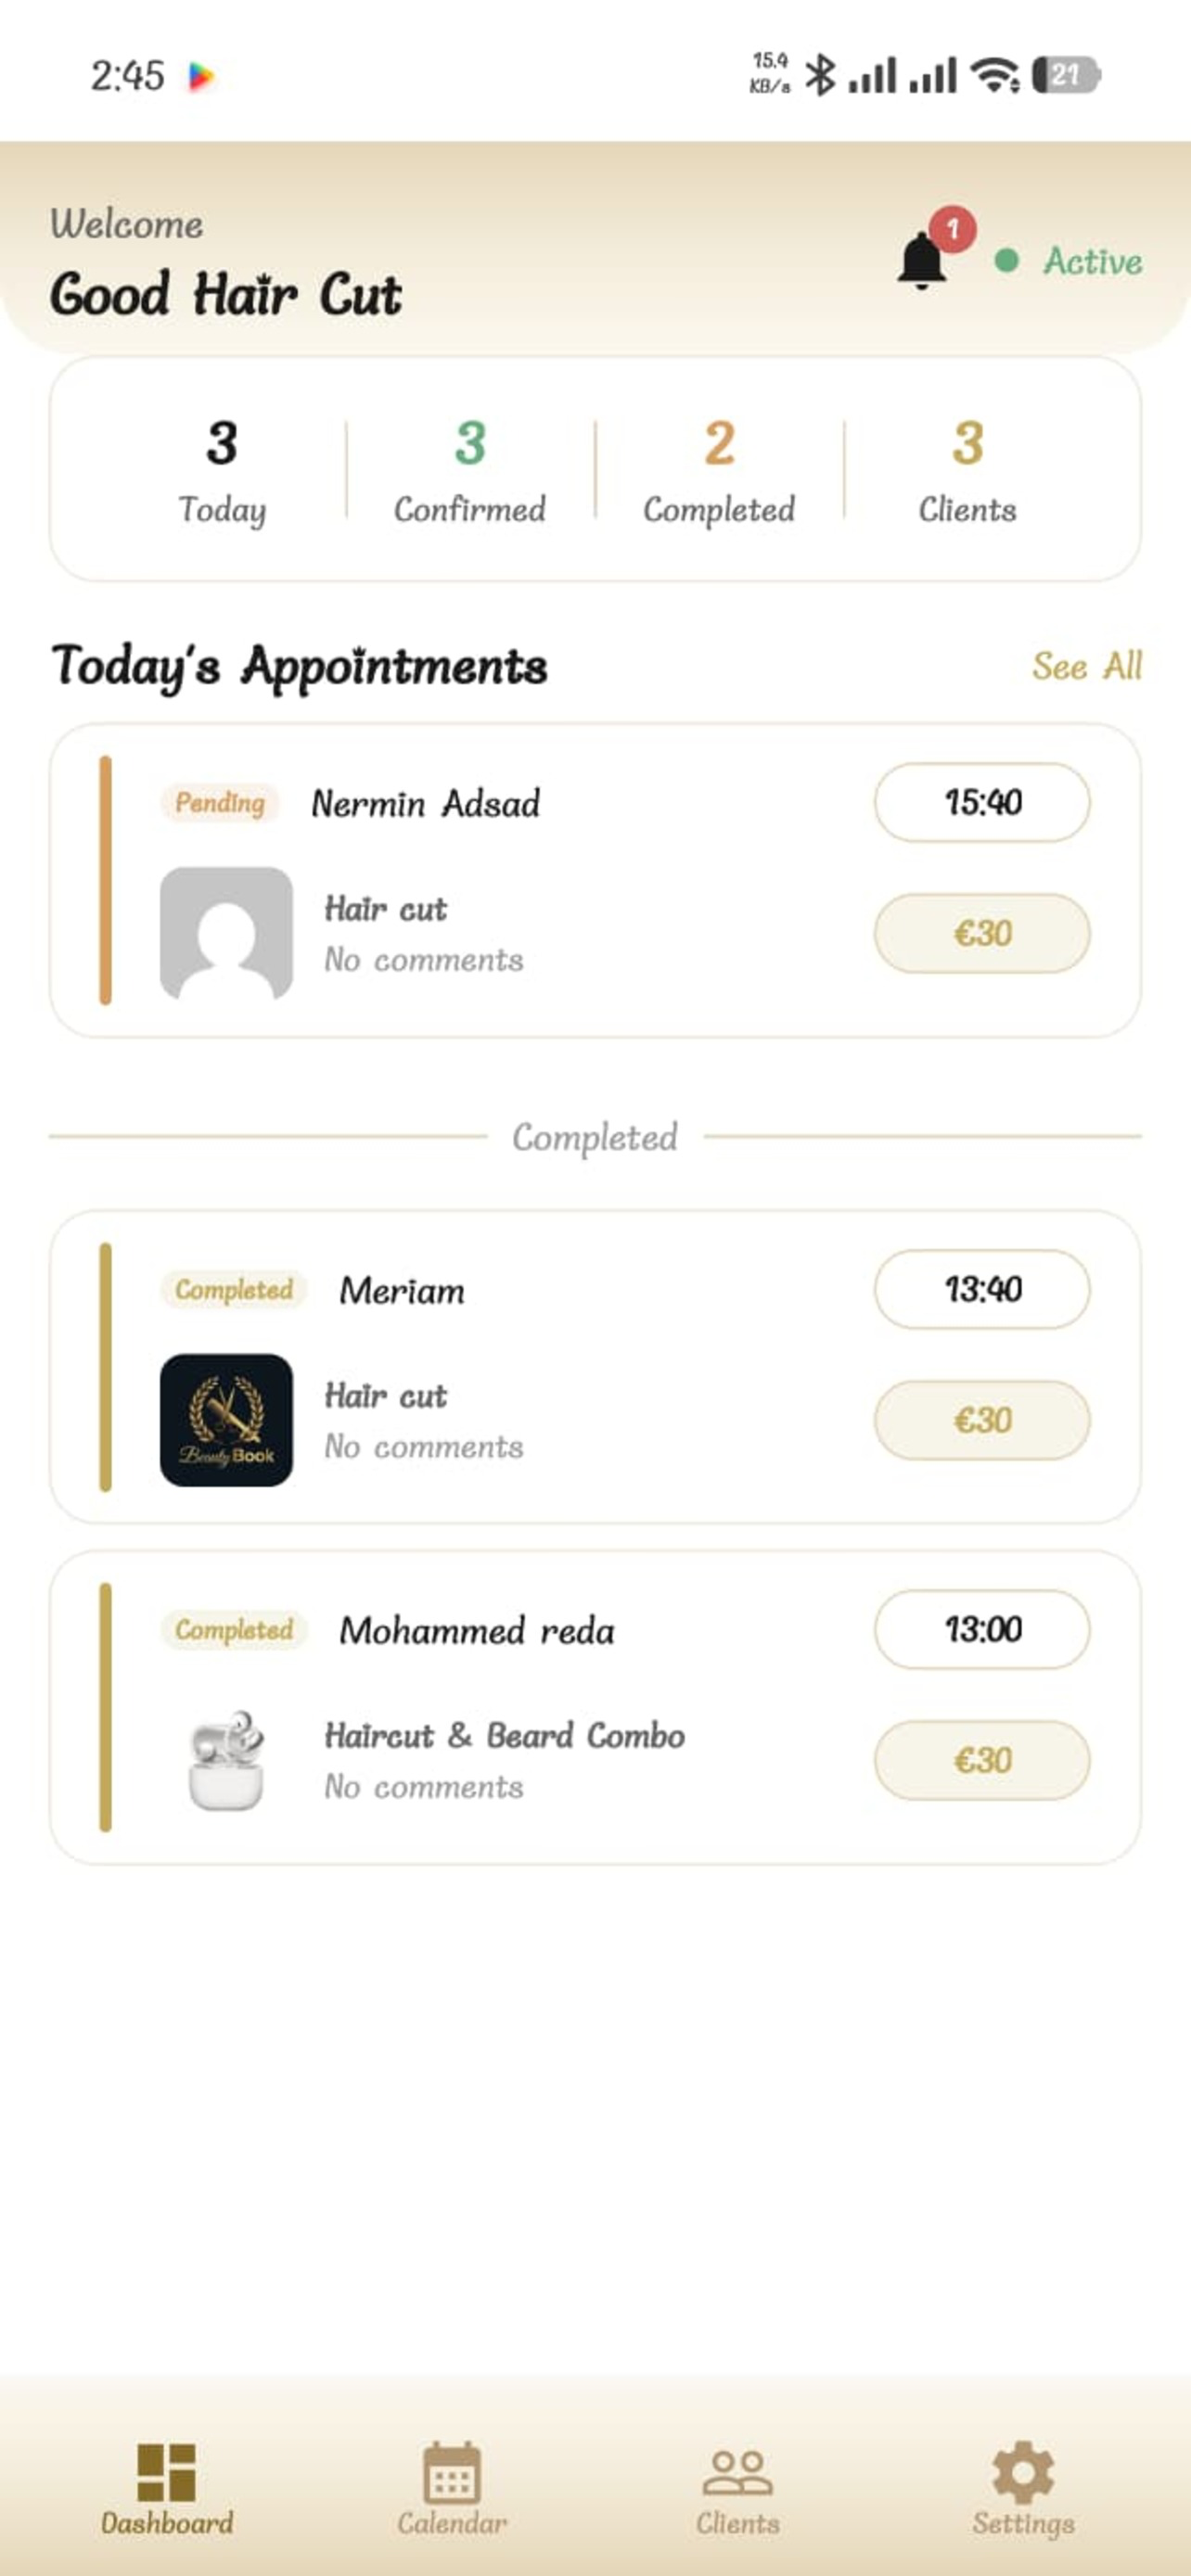Tap Mohammed reda's earbuds profile picture
The height and width of the screenshot is (2576, 1191).
coord(226,1760)
